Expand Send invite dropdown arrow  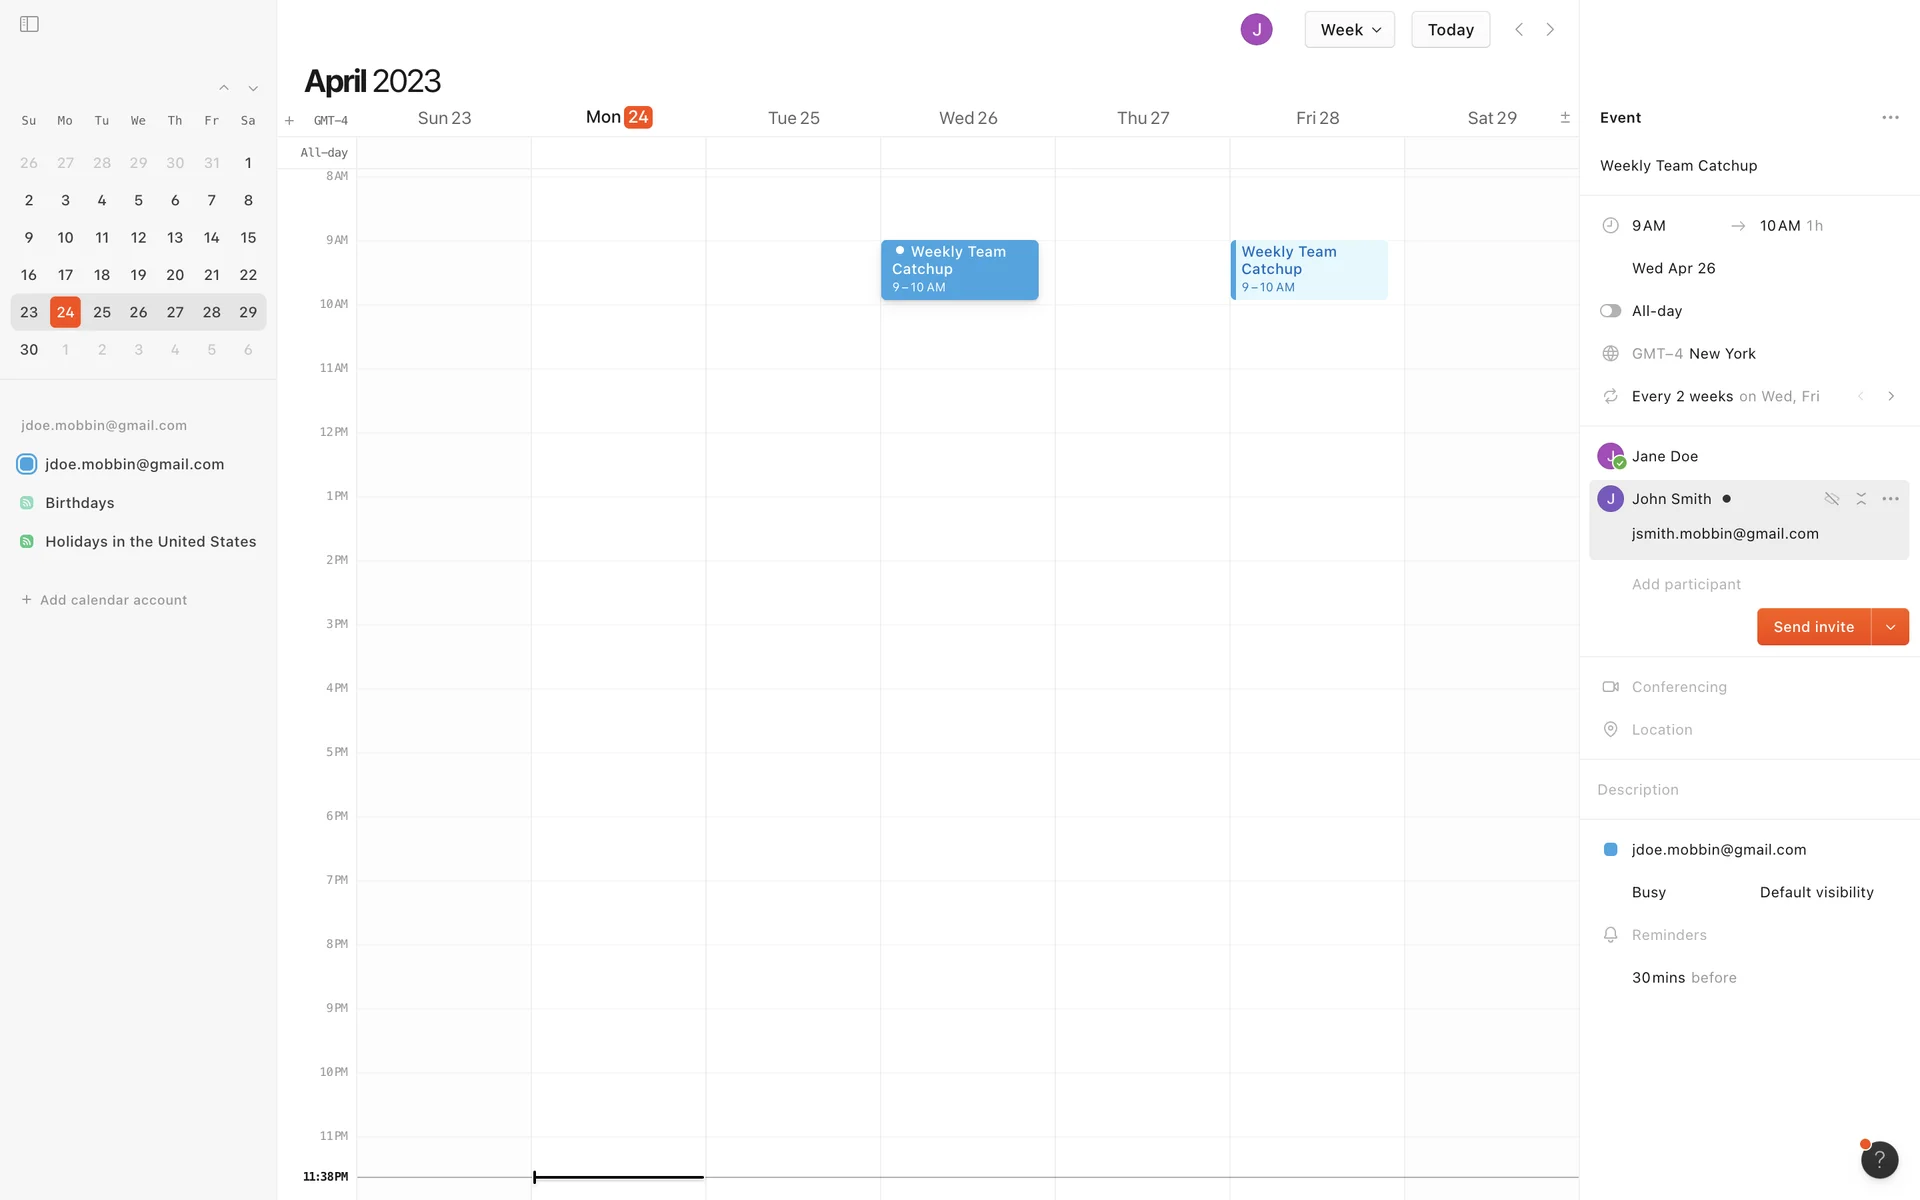[1889, 627]
